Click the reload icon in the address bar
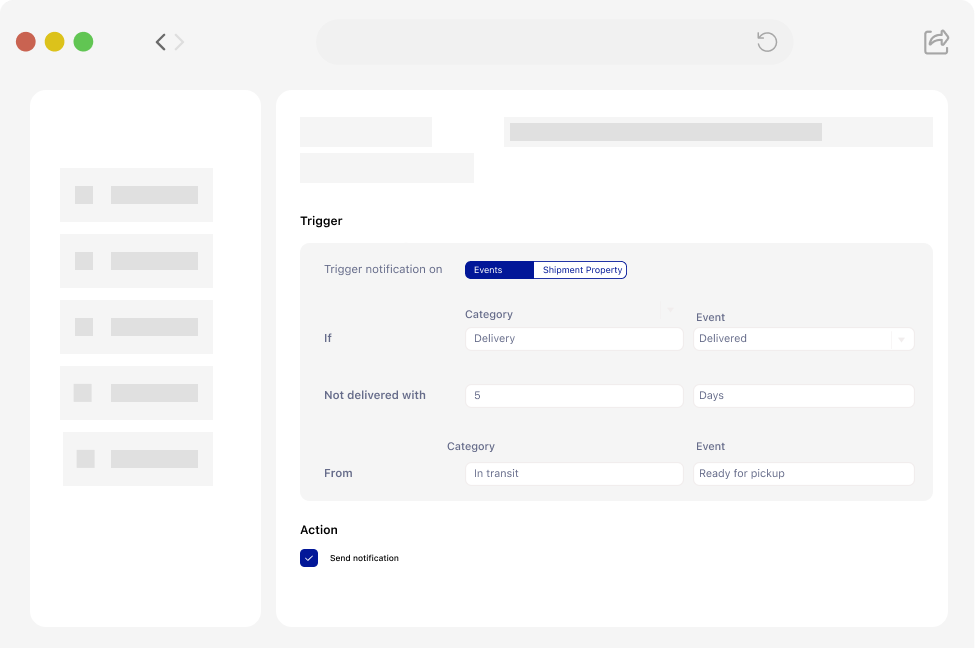Screen dimensions: 975x648 765,42
